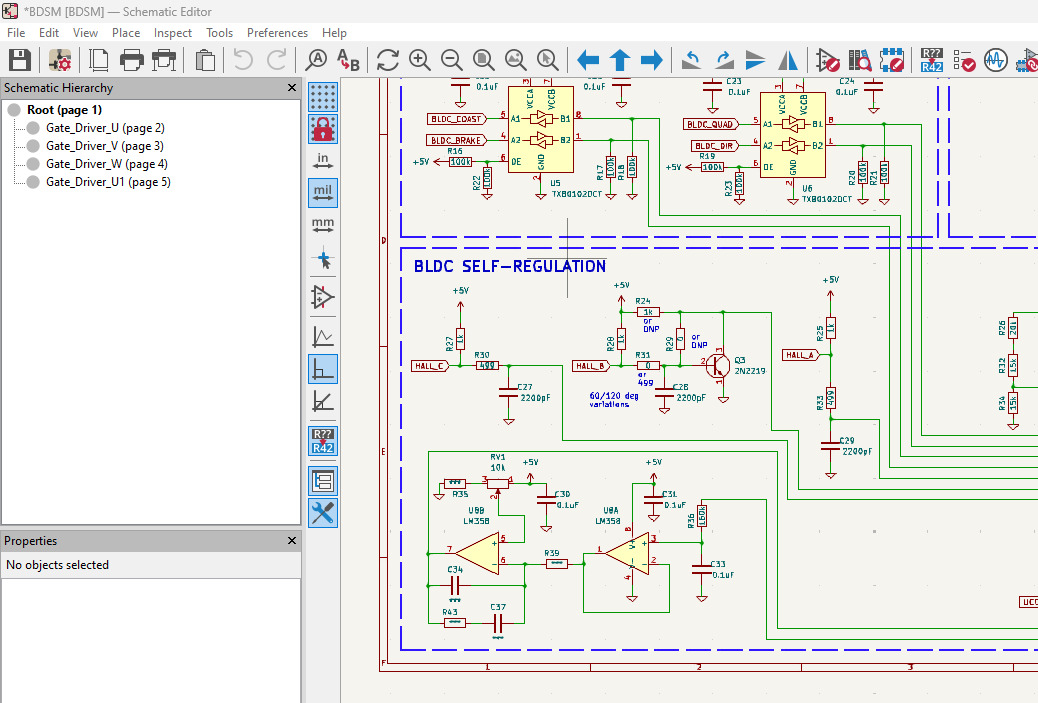
Task: Select free-angle line drawing mode
Action: tap(323, 337)
